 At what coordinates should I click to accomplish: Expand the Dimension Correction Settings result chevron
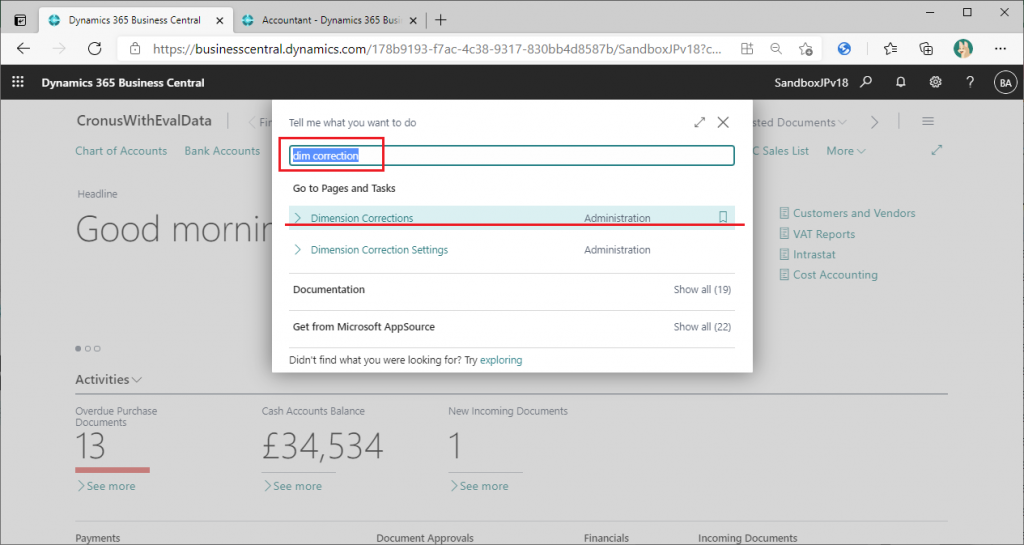coord(298,249)
